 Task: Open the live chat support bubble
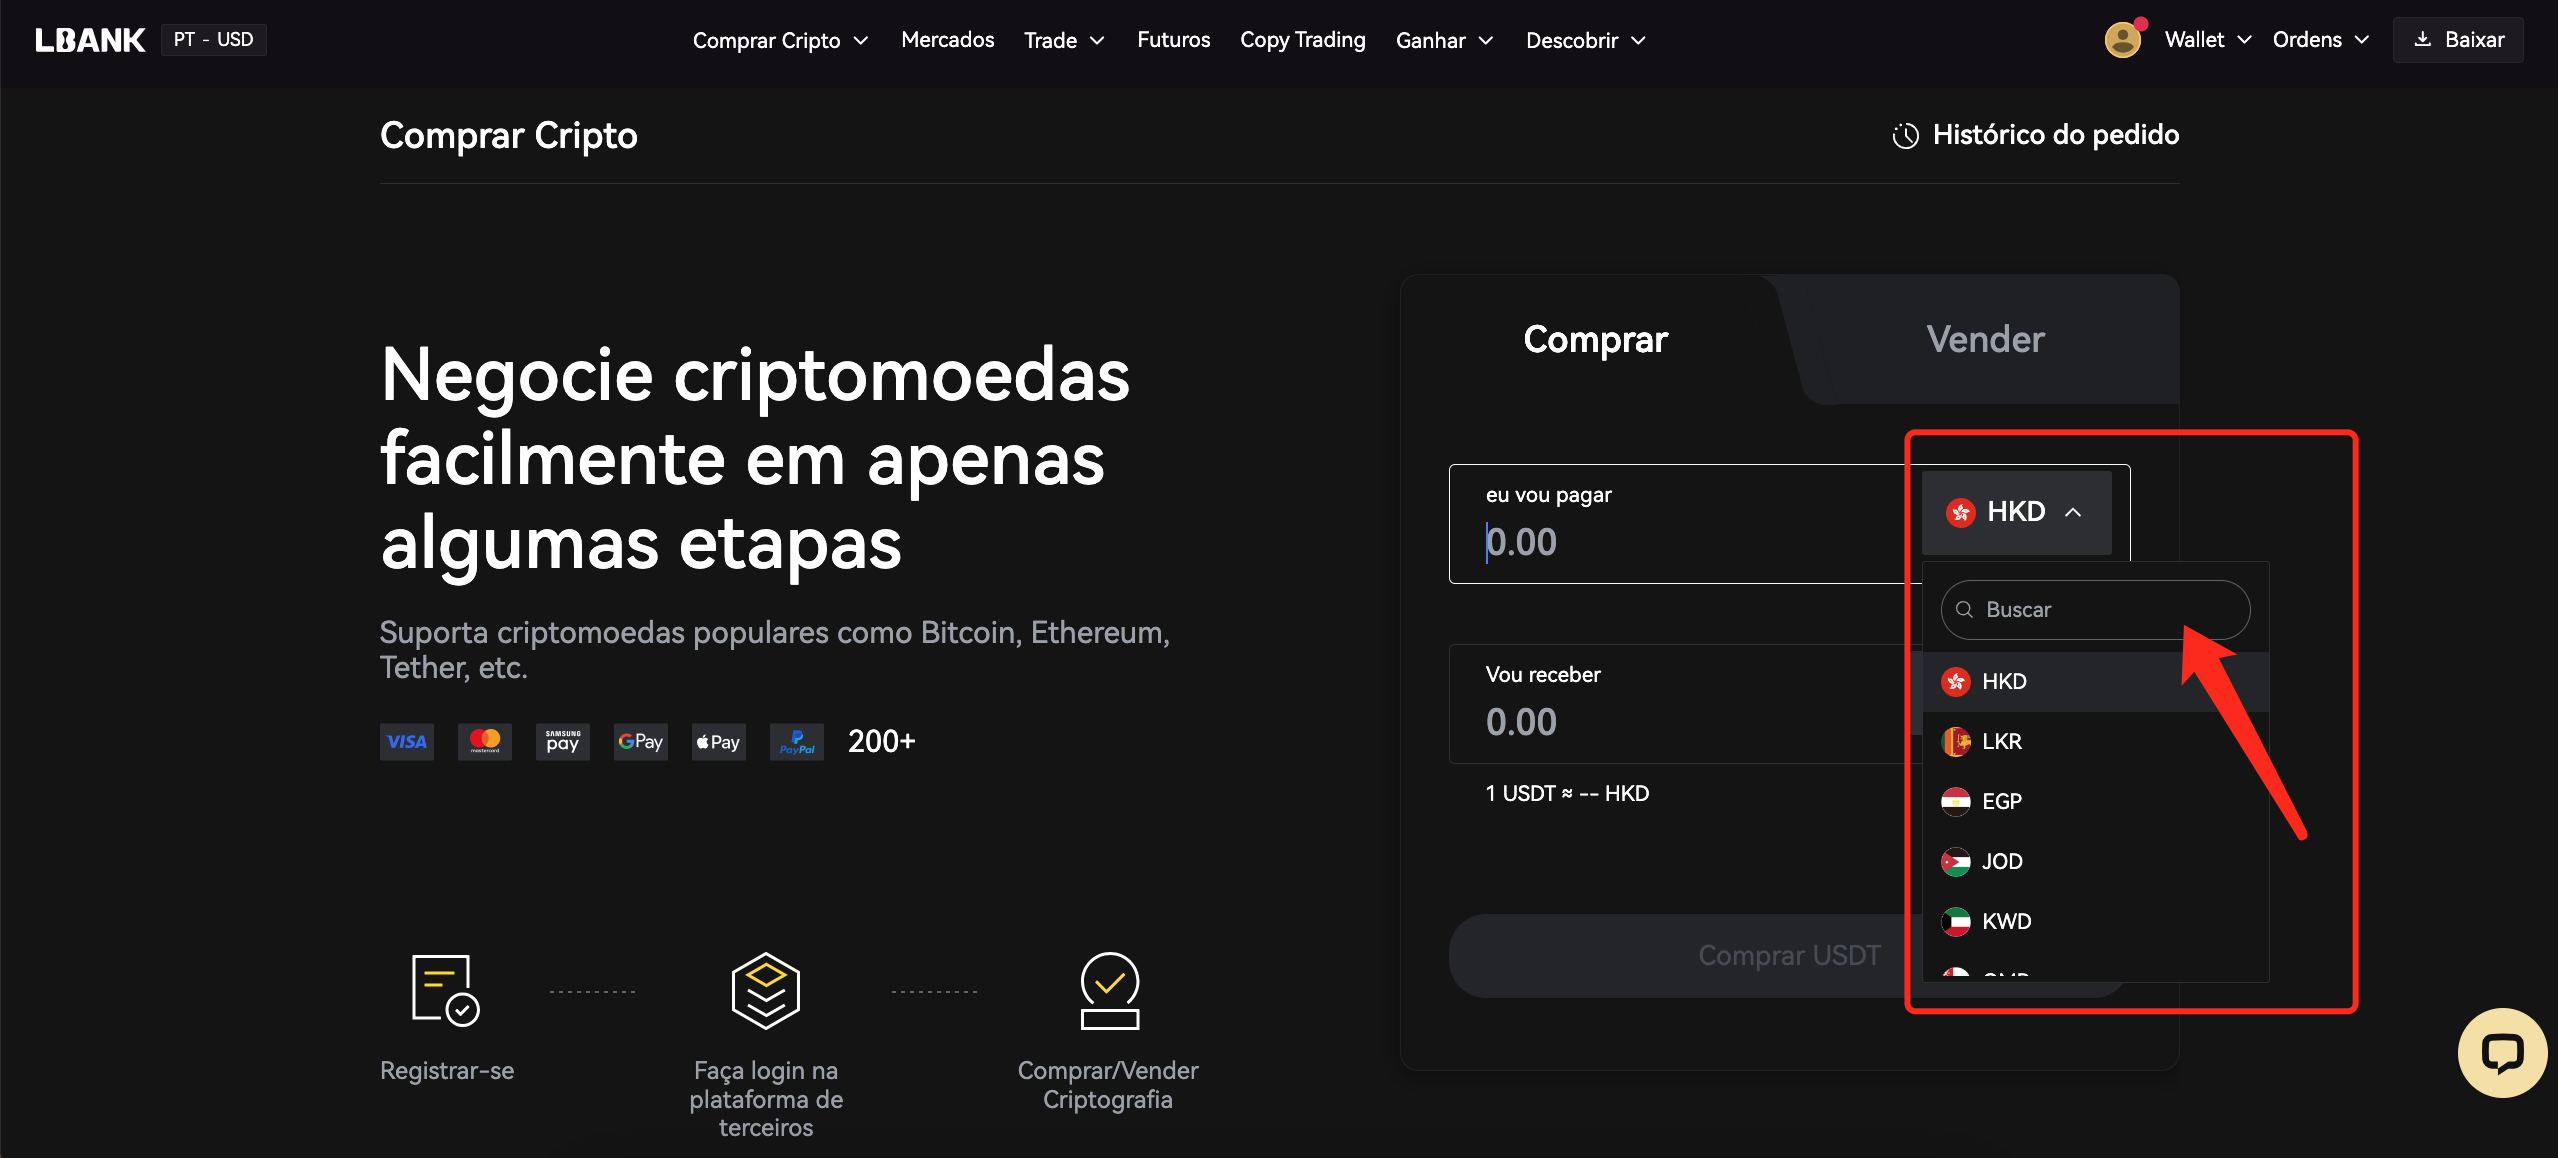coord(2502,1052)
